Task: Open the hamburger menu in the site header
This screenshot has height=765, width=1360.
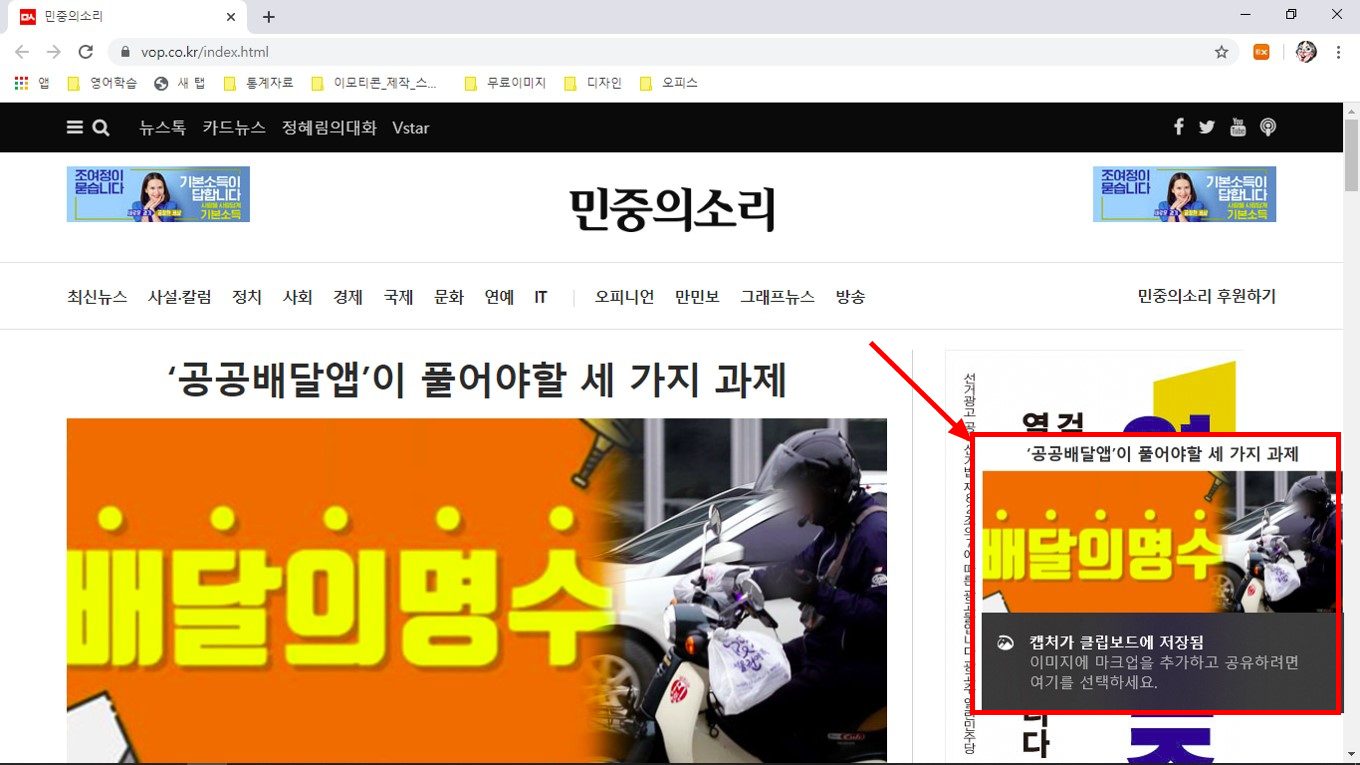Action: pos(75,127)
